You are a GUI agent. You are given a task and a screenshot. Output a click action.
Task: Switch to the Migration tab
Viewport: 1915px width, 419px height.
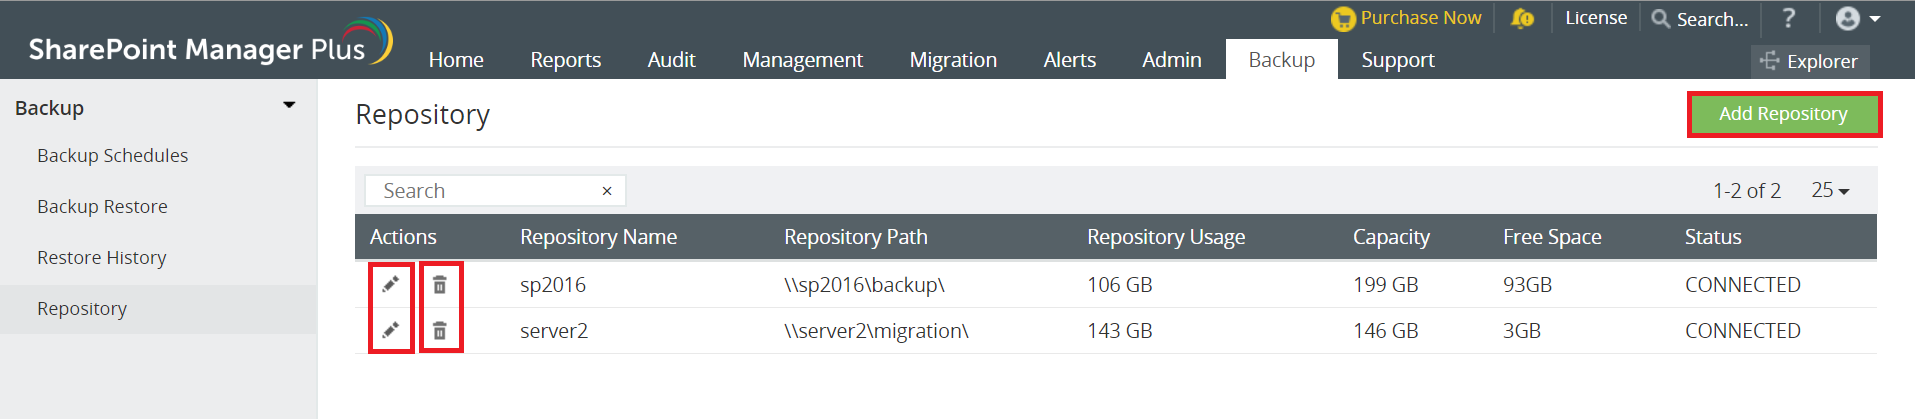[953, 60]
